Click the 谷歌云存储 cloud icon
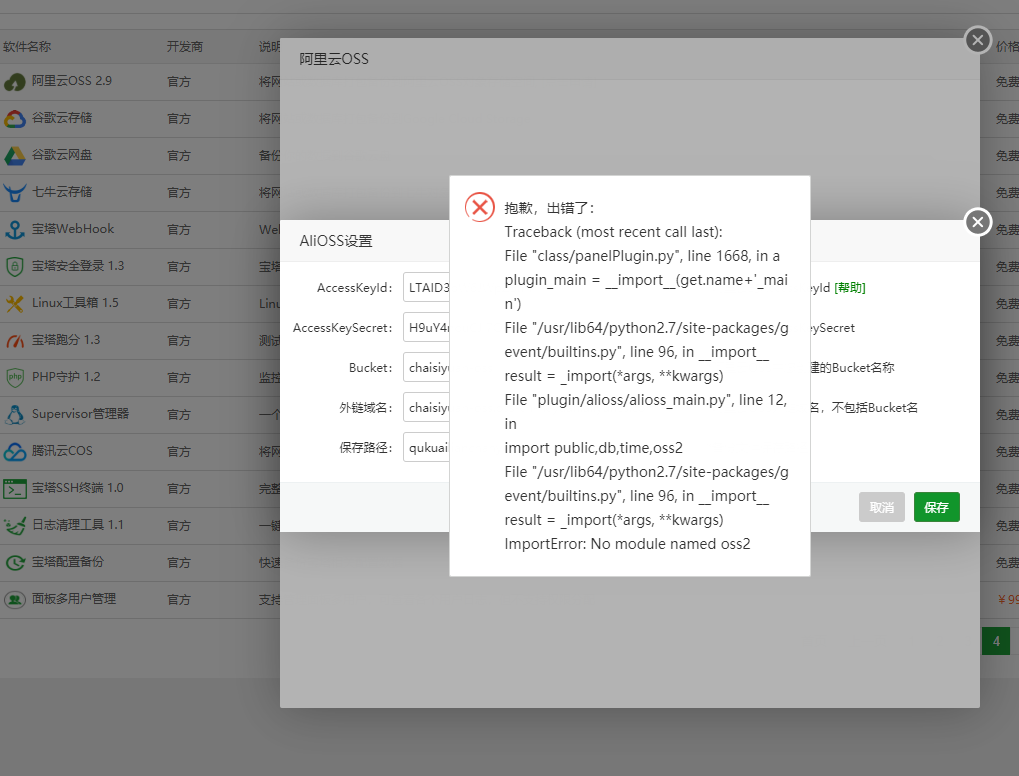The width and height of the screenshot is (1019, 776). (x=14, y=119)
